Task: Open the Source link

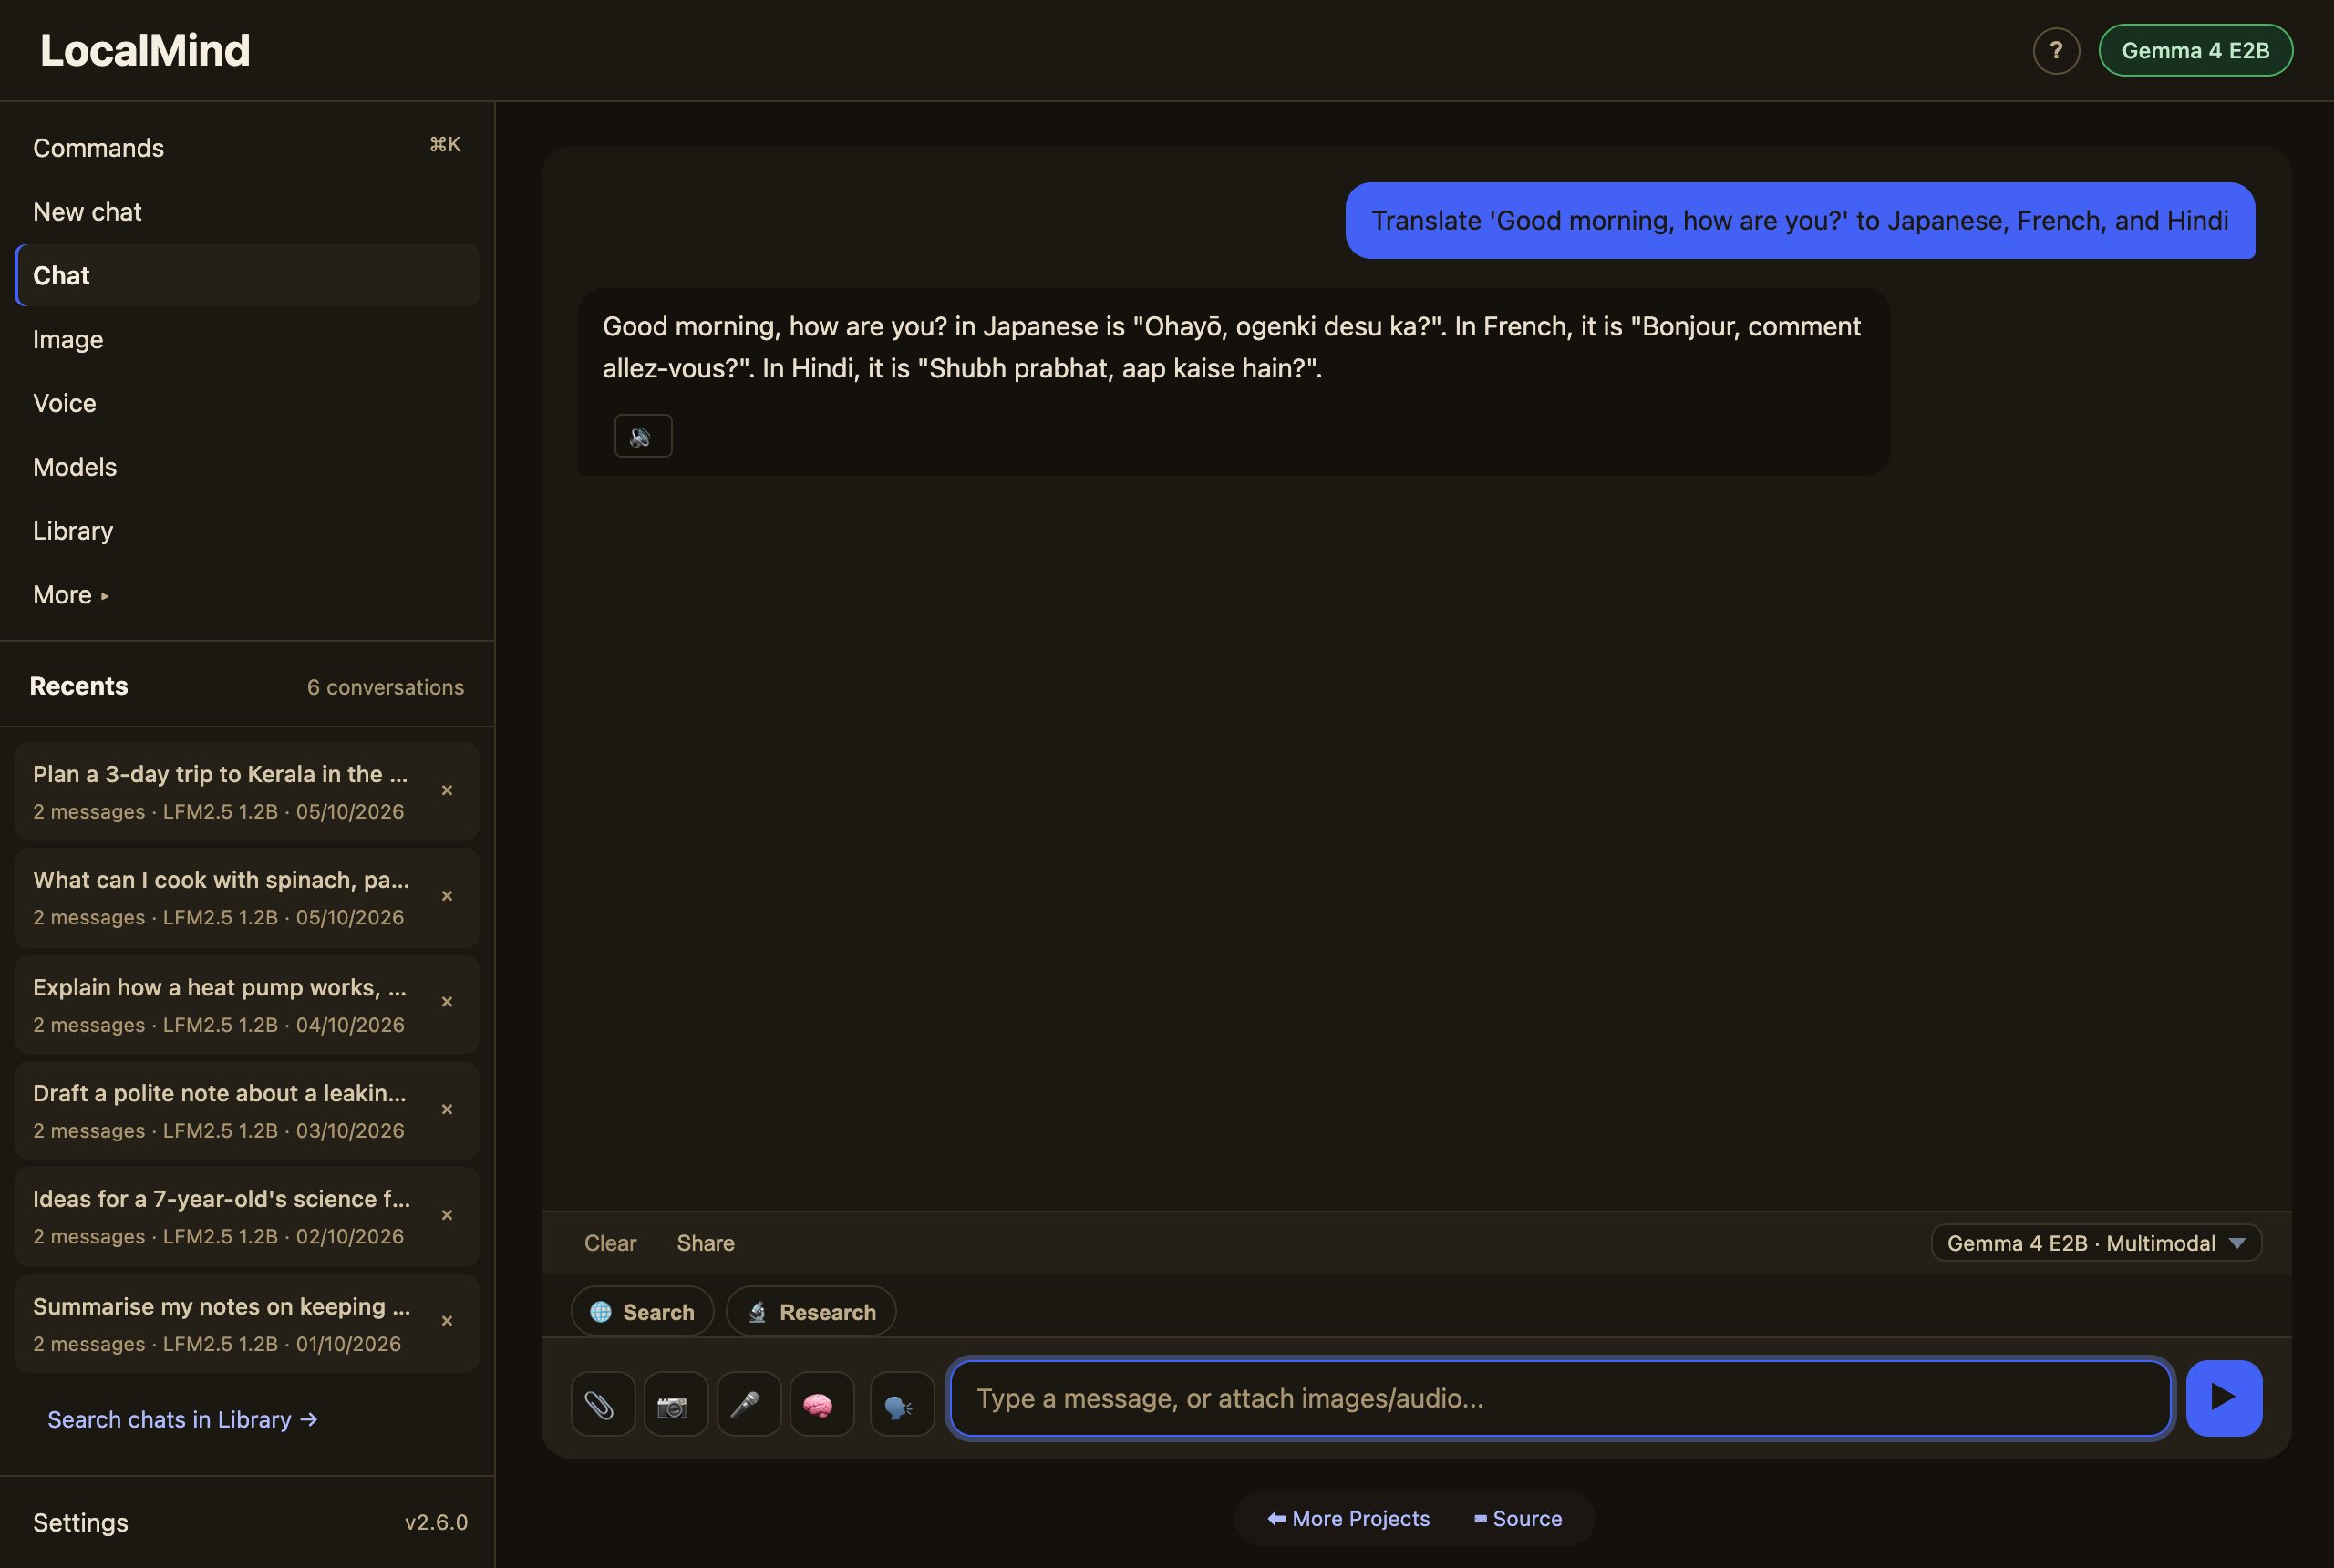Action: 1517,1518
